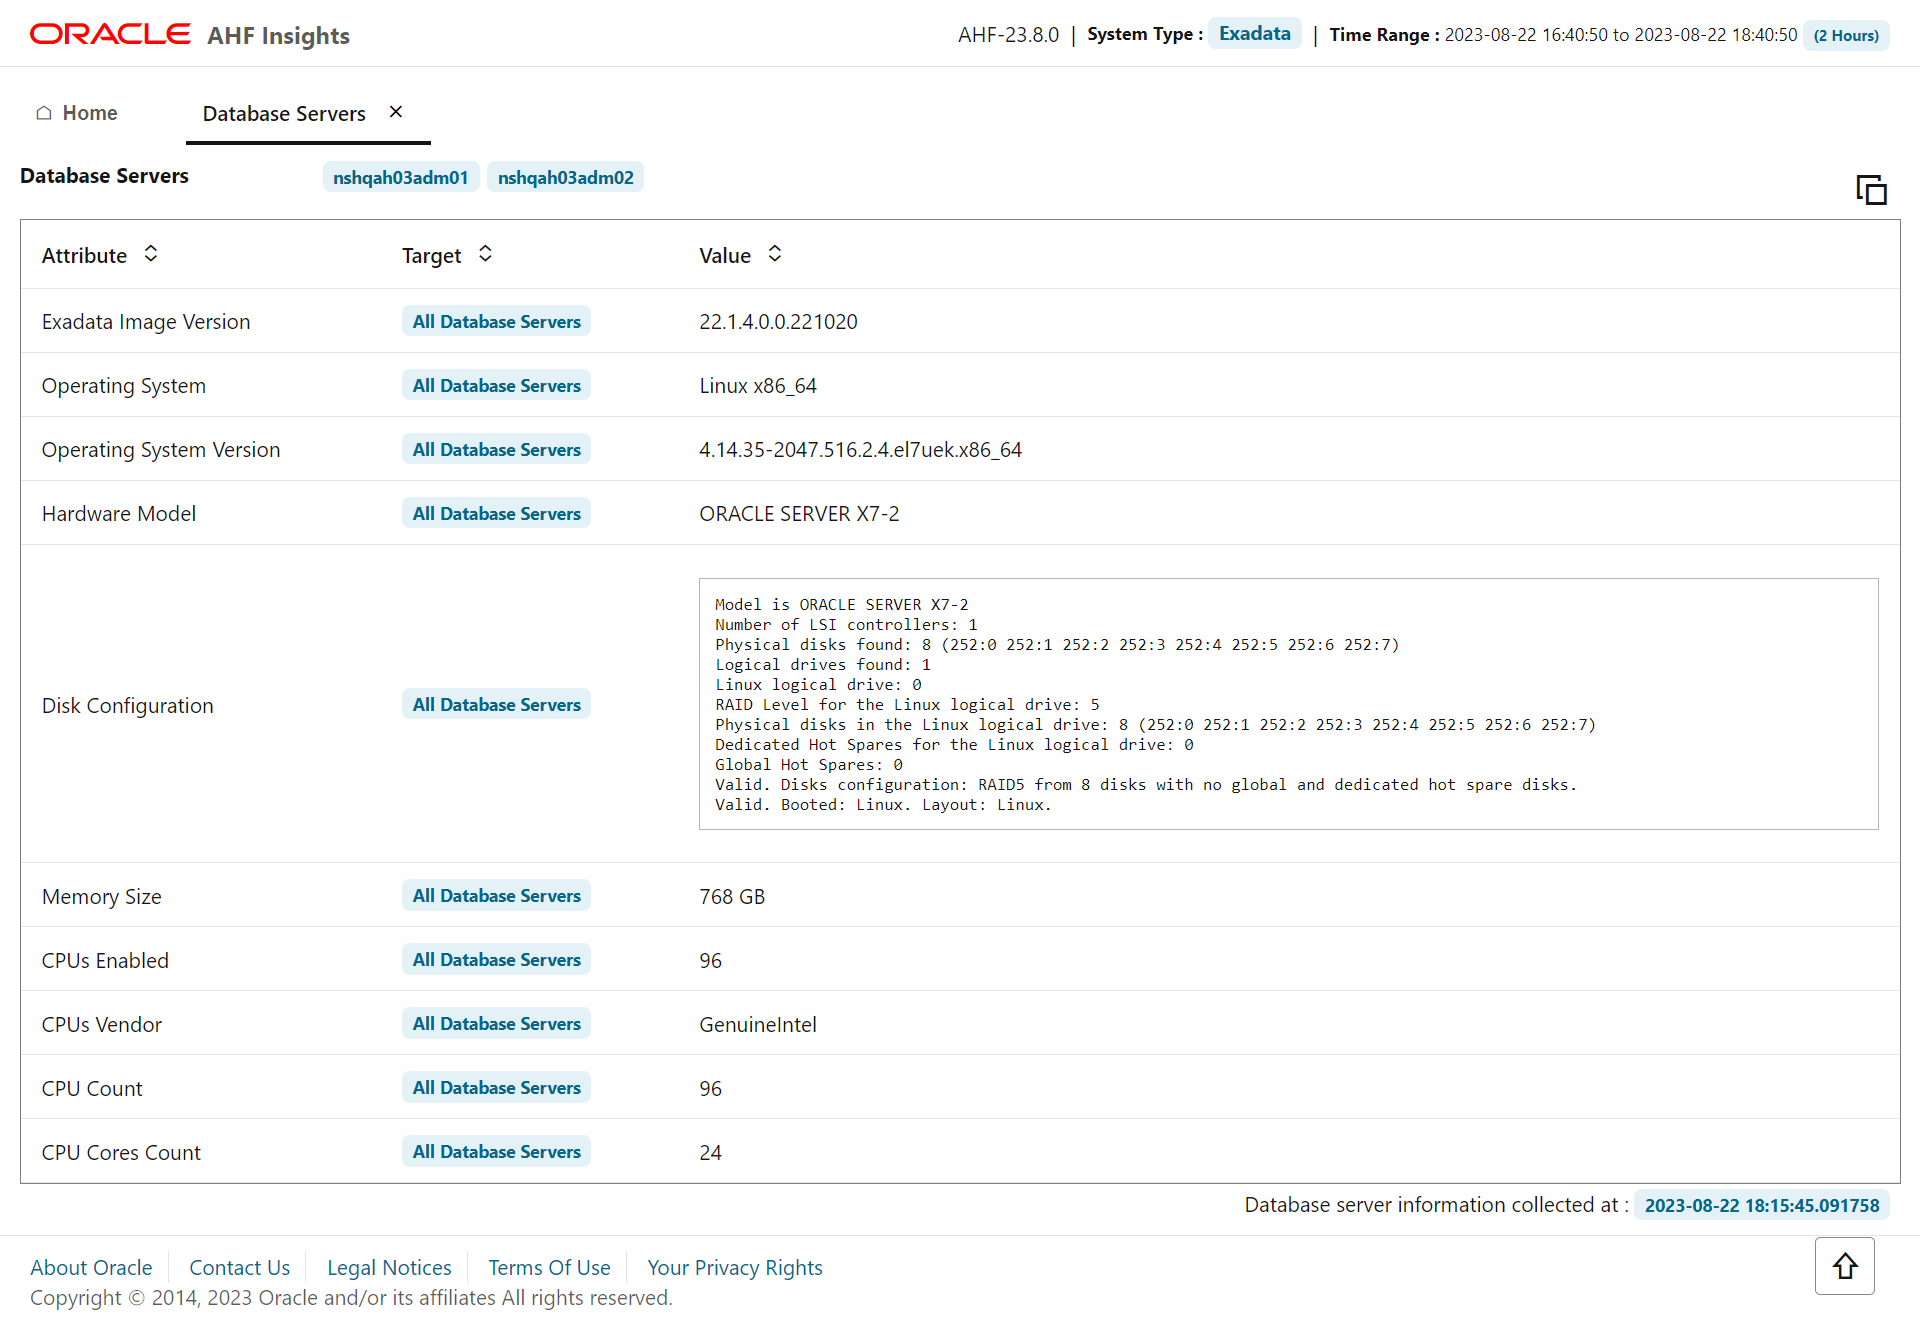Click value 22.1.4.0.0.221020

pyautogui.click(x=778, y=322)
